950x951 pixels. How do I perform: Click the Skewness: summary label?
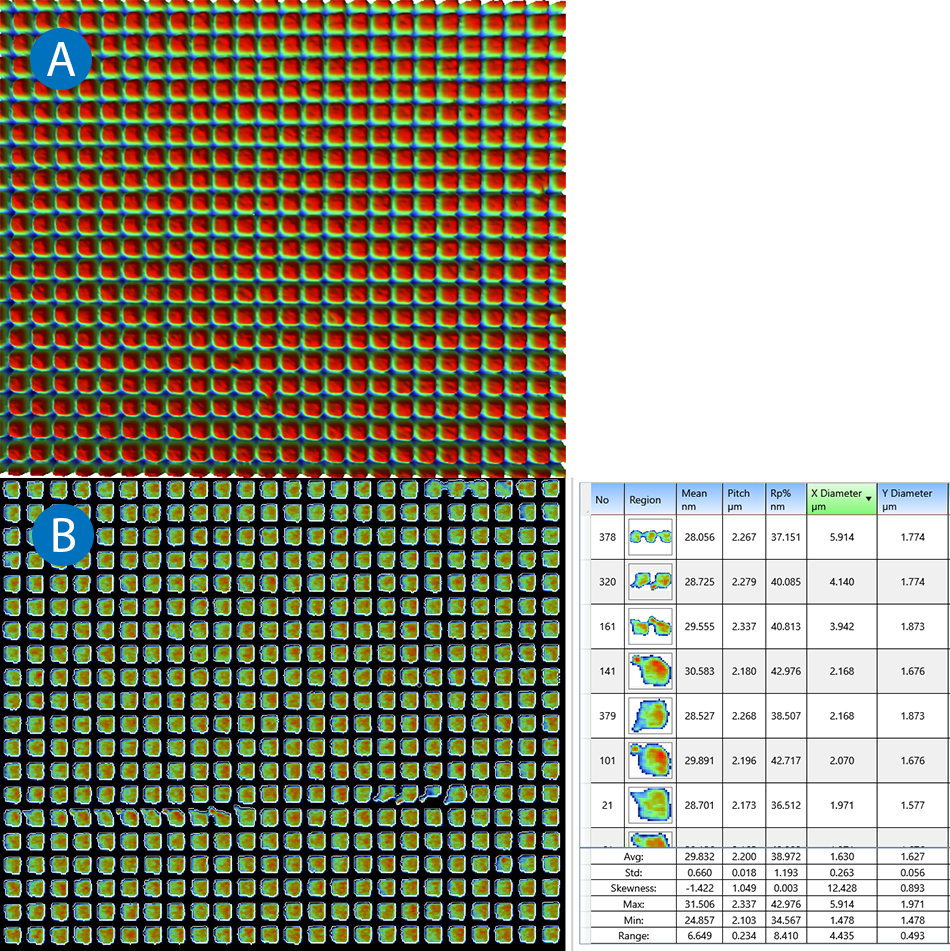pos(633,888)
